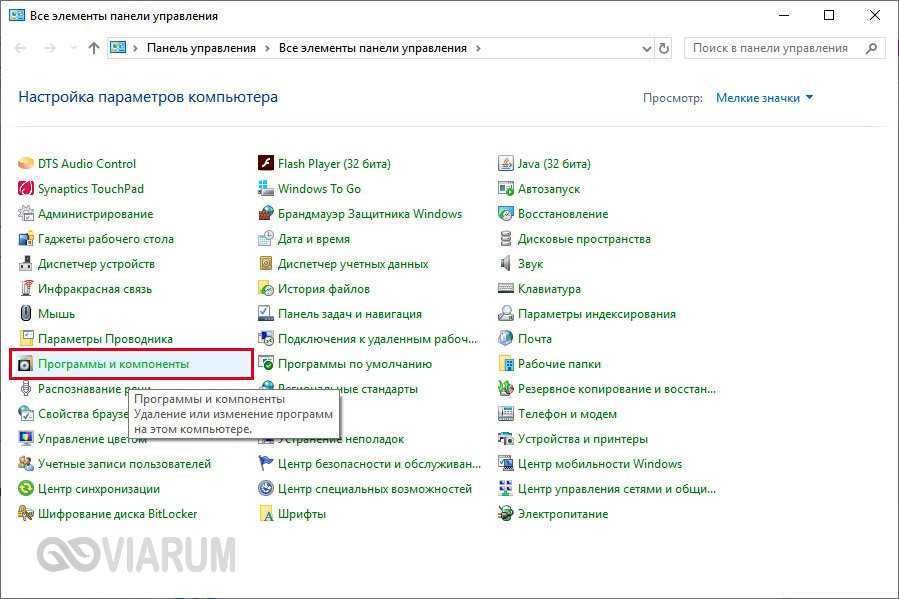This screenshot has height=599, width=899.
Task: Open Подключения к удаленным рабочим столам
Action: (x=377, y=339)
